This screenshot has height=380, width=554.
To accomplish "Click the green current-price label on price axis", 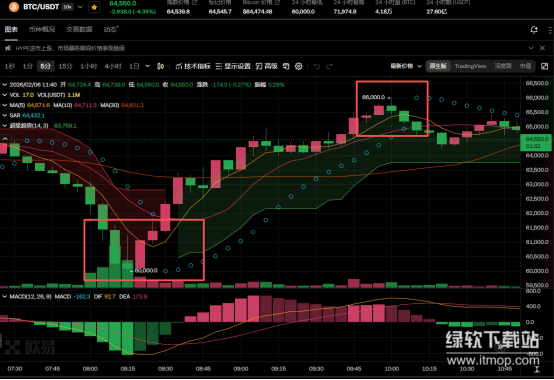I will click(x=536, y=142).
